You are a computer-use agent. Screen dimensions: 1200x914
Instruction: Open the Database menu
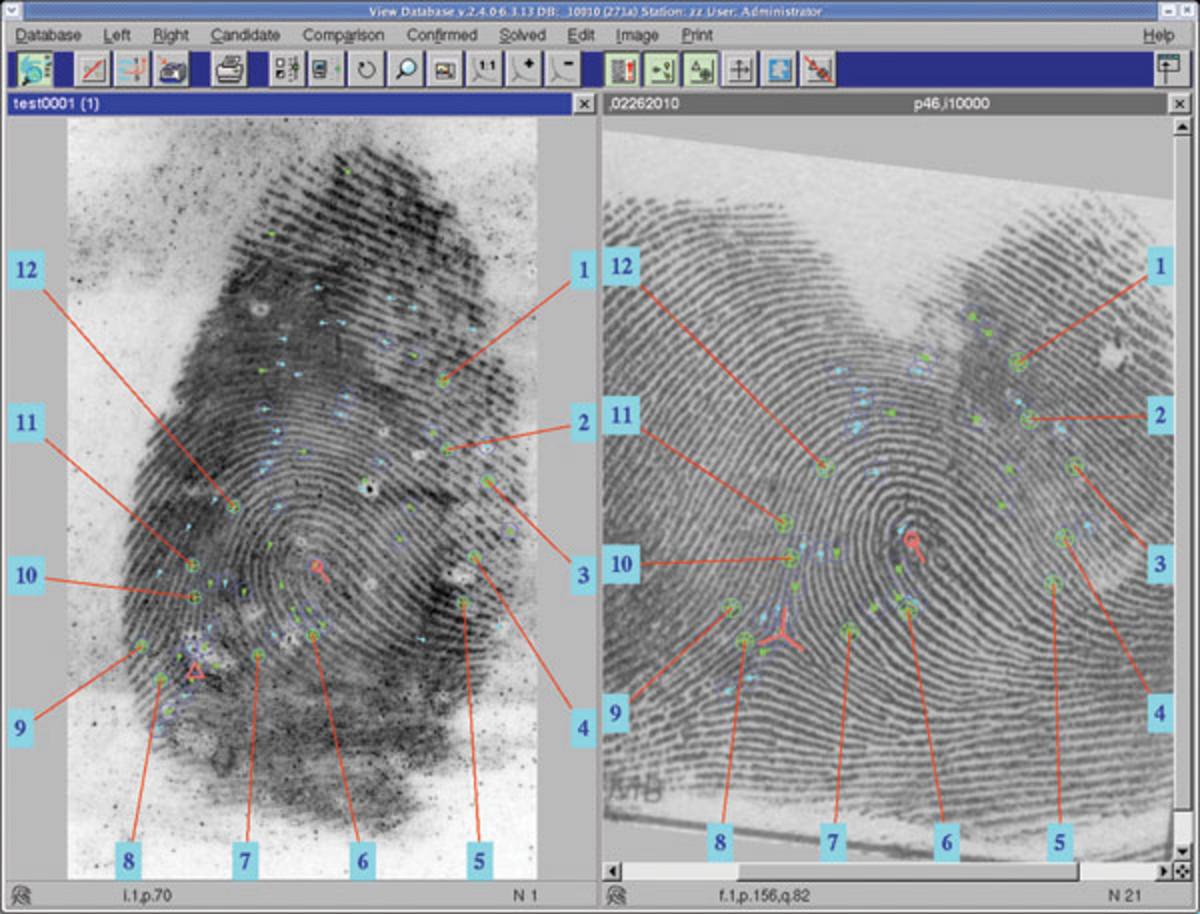48,35
